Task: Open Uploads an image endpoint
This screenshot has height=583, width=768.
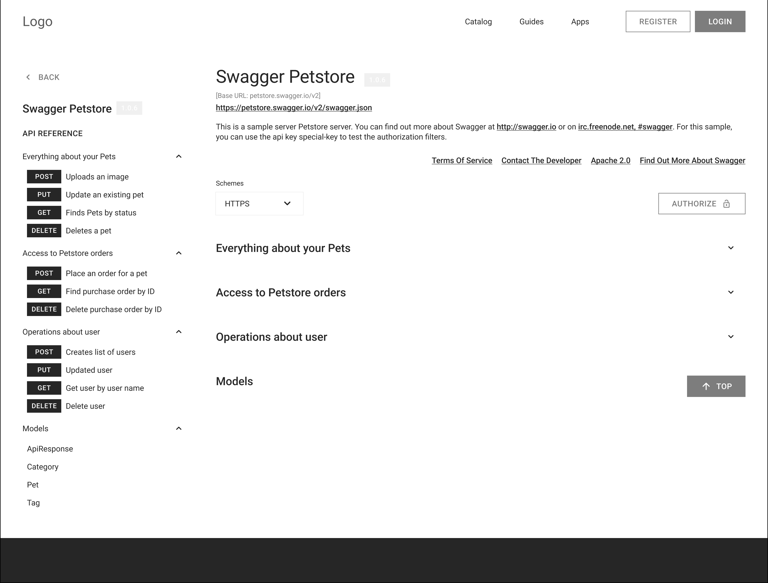Action: coord(97,177)
